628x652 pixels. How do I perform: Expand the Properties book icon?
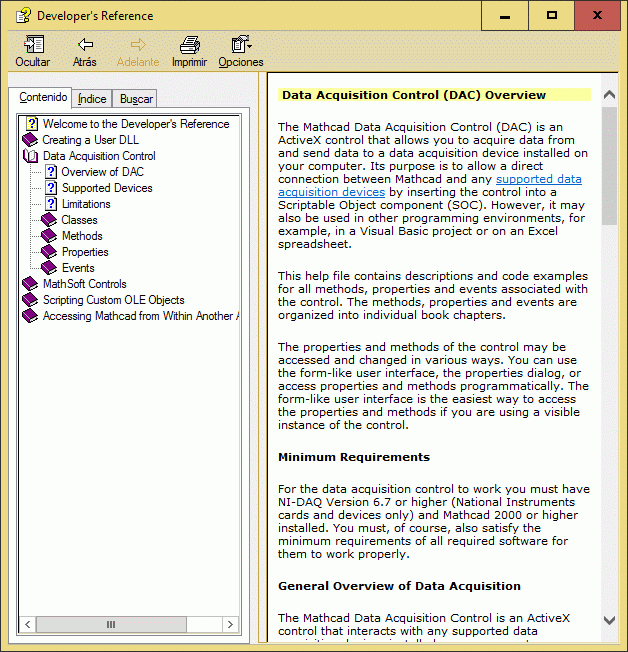[x=49, y=252]
